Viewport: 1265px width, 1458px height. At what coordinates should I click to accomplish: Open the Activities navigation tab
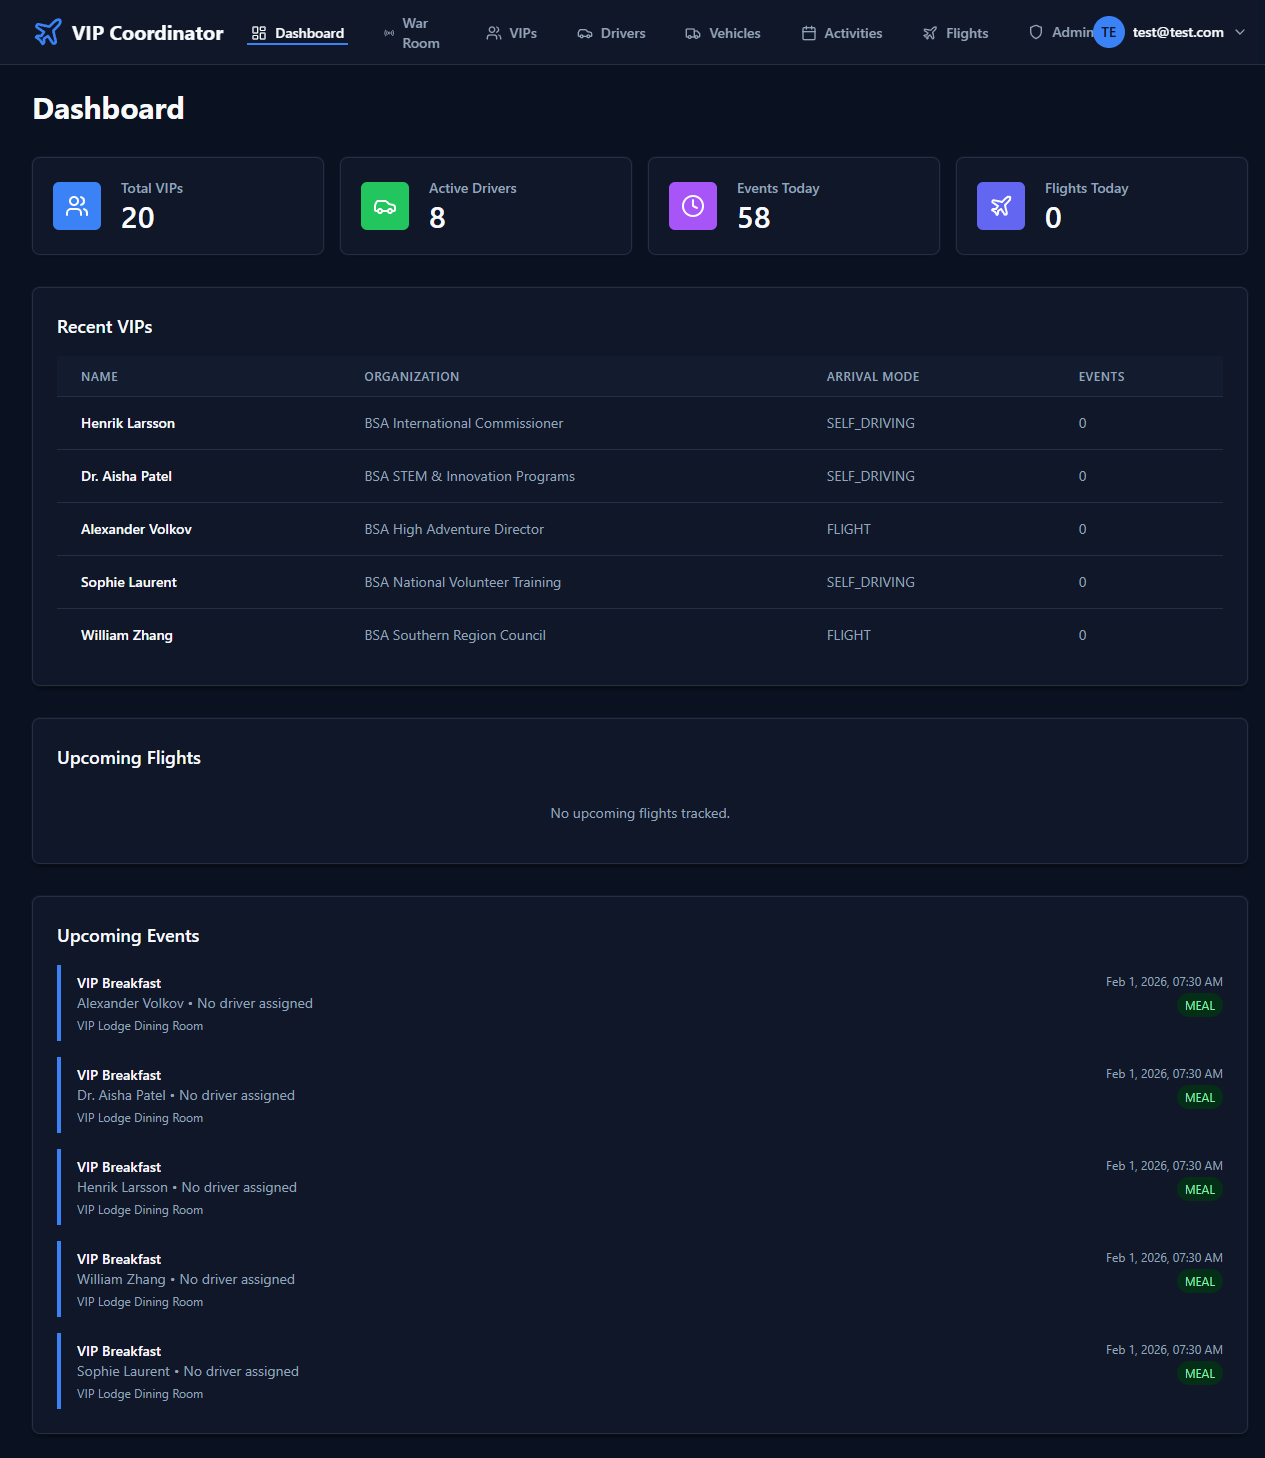[x=842, y=33]
